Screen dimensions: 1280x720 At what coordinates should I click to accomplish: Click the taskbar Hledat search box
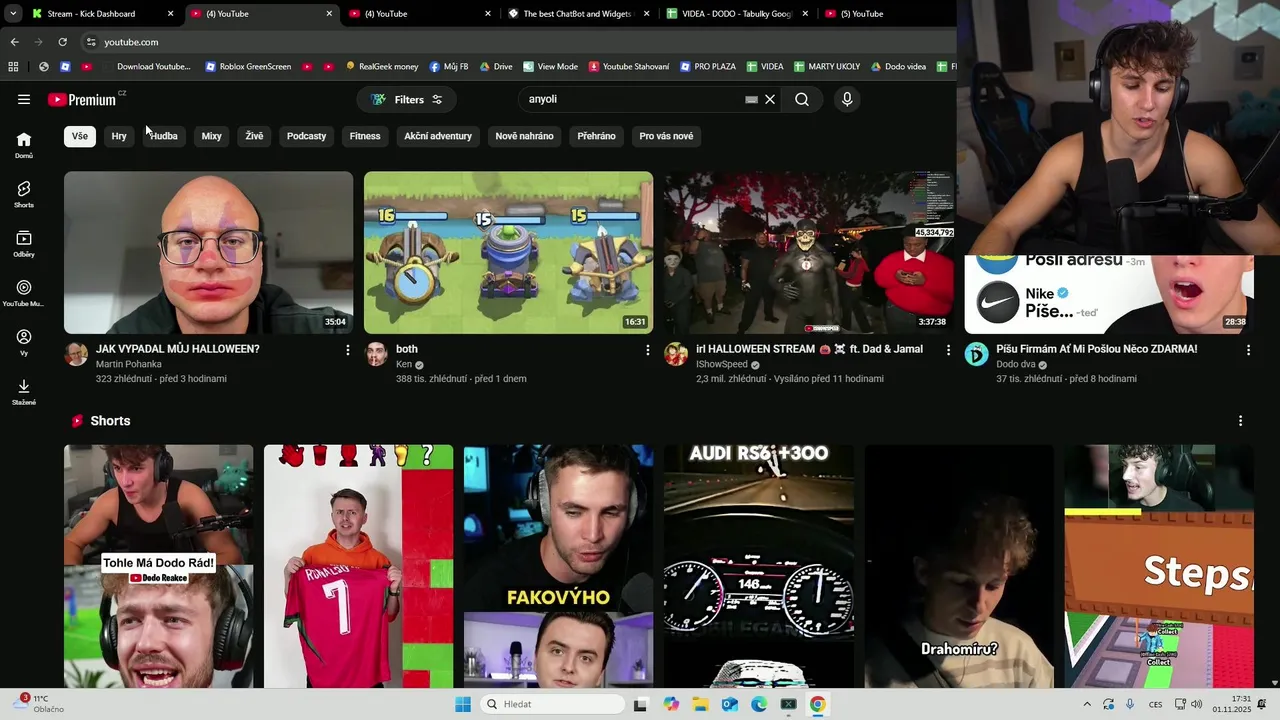pyautogui.click(x=552, y=704)
